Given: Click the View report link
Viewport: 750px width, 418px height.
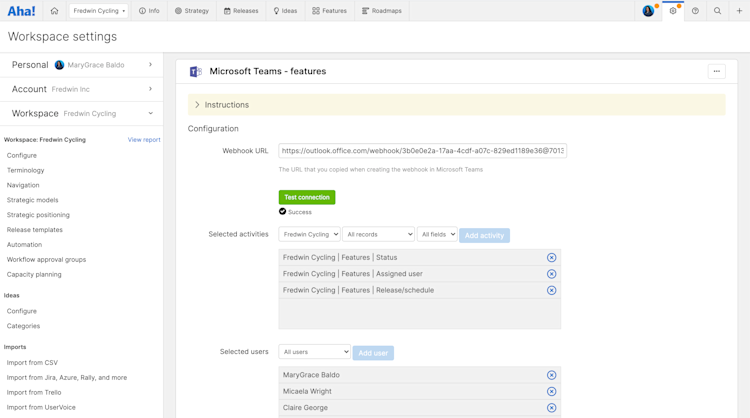Looking at the screenshot, I should point(144,140).
